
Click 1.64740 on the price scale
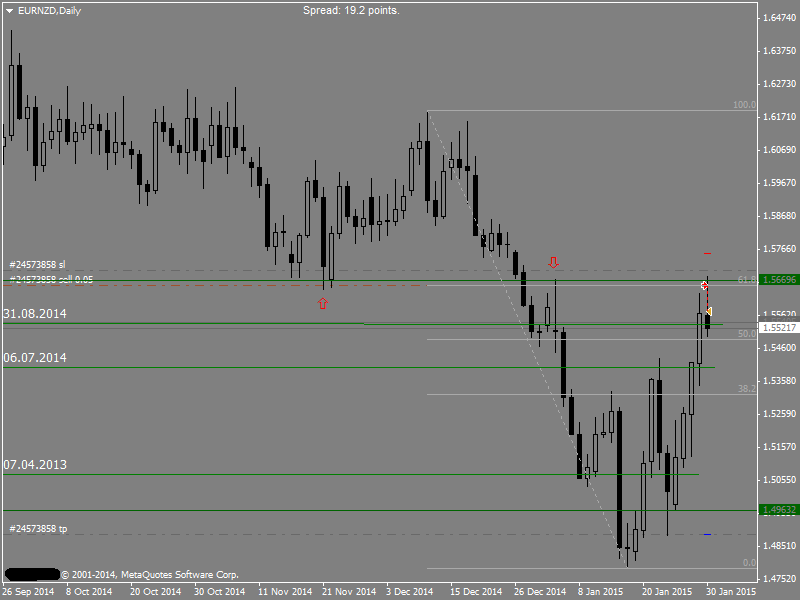point(779,18)
